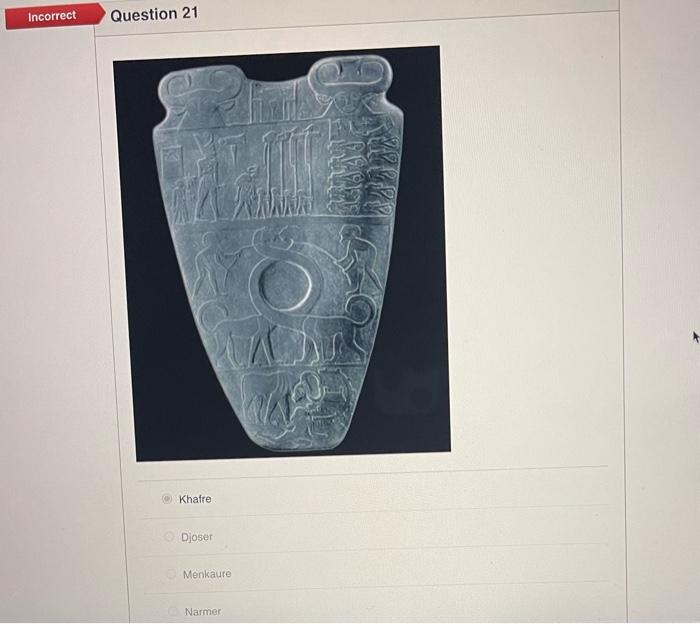Screen dimensions: 700x624
Task: Select the Khafre radio button
Action: 167,499
